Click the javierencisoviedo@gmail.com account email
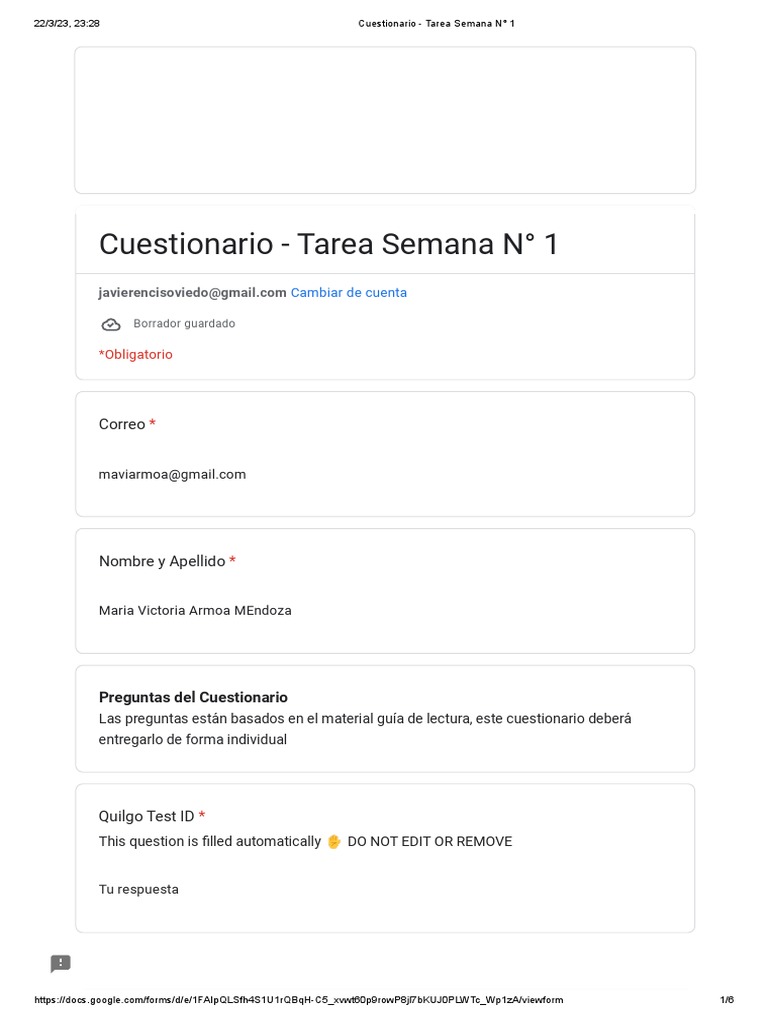This screenshot has width=768, height=1024. pyautogui.click(x=192, y=293)
